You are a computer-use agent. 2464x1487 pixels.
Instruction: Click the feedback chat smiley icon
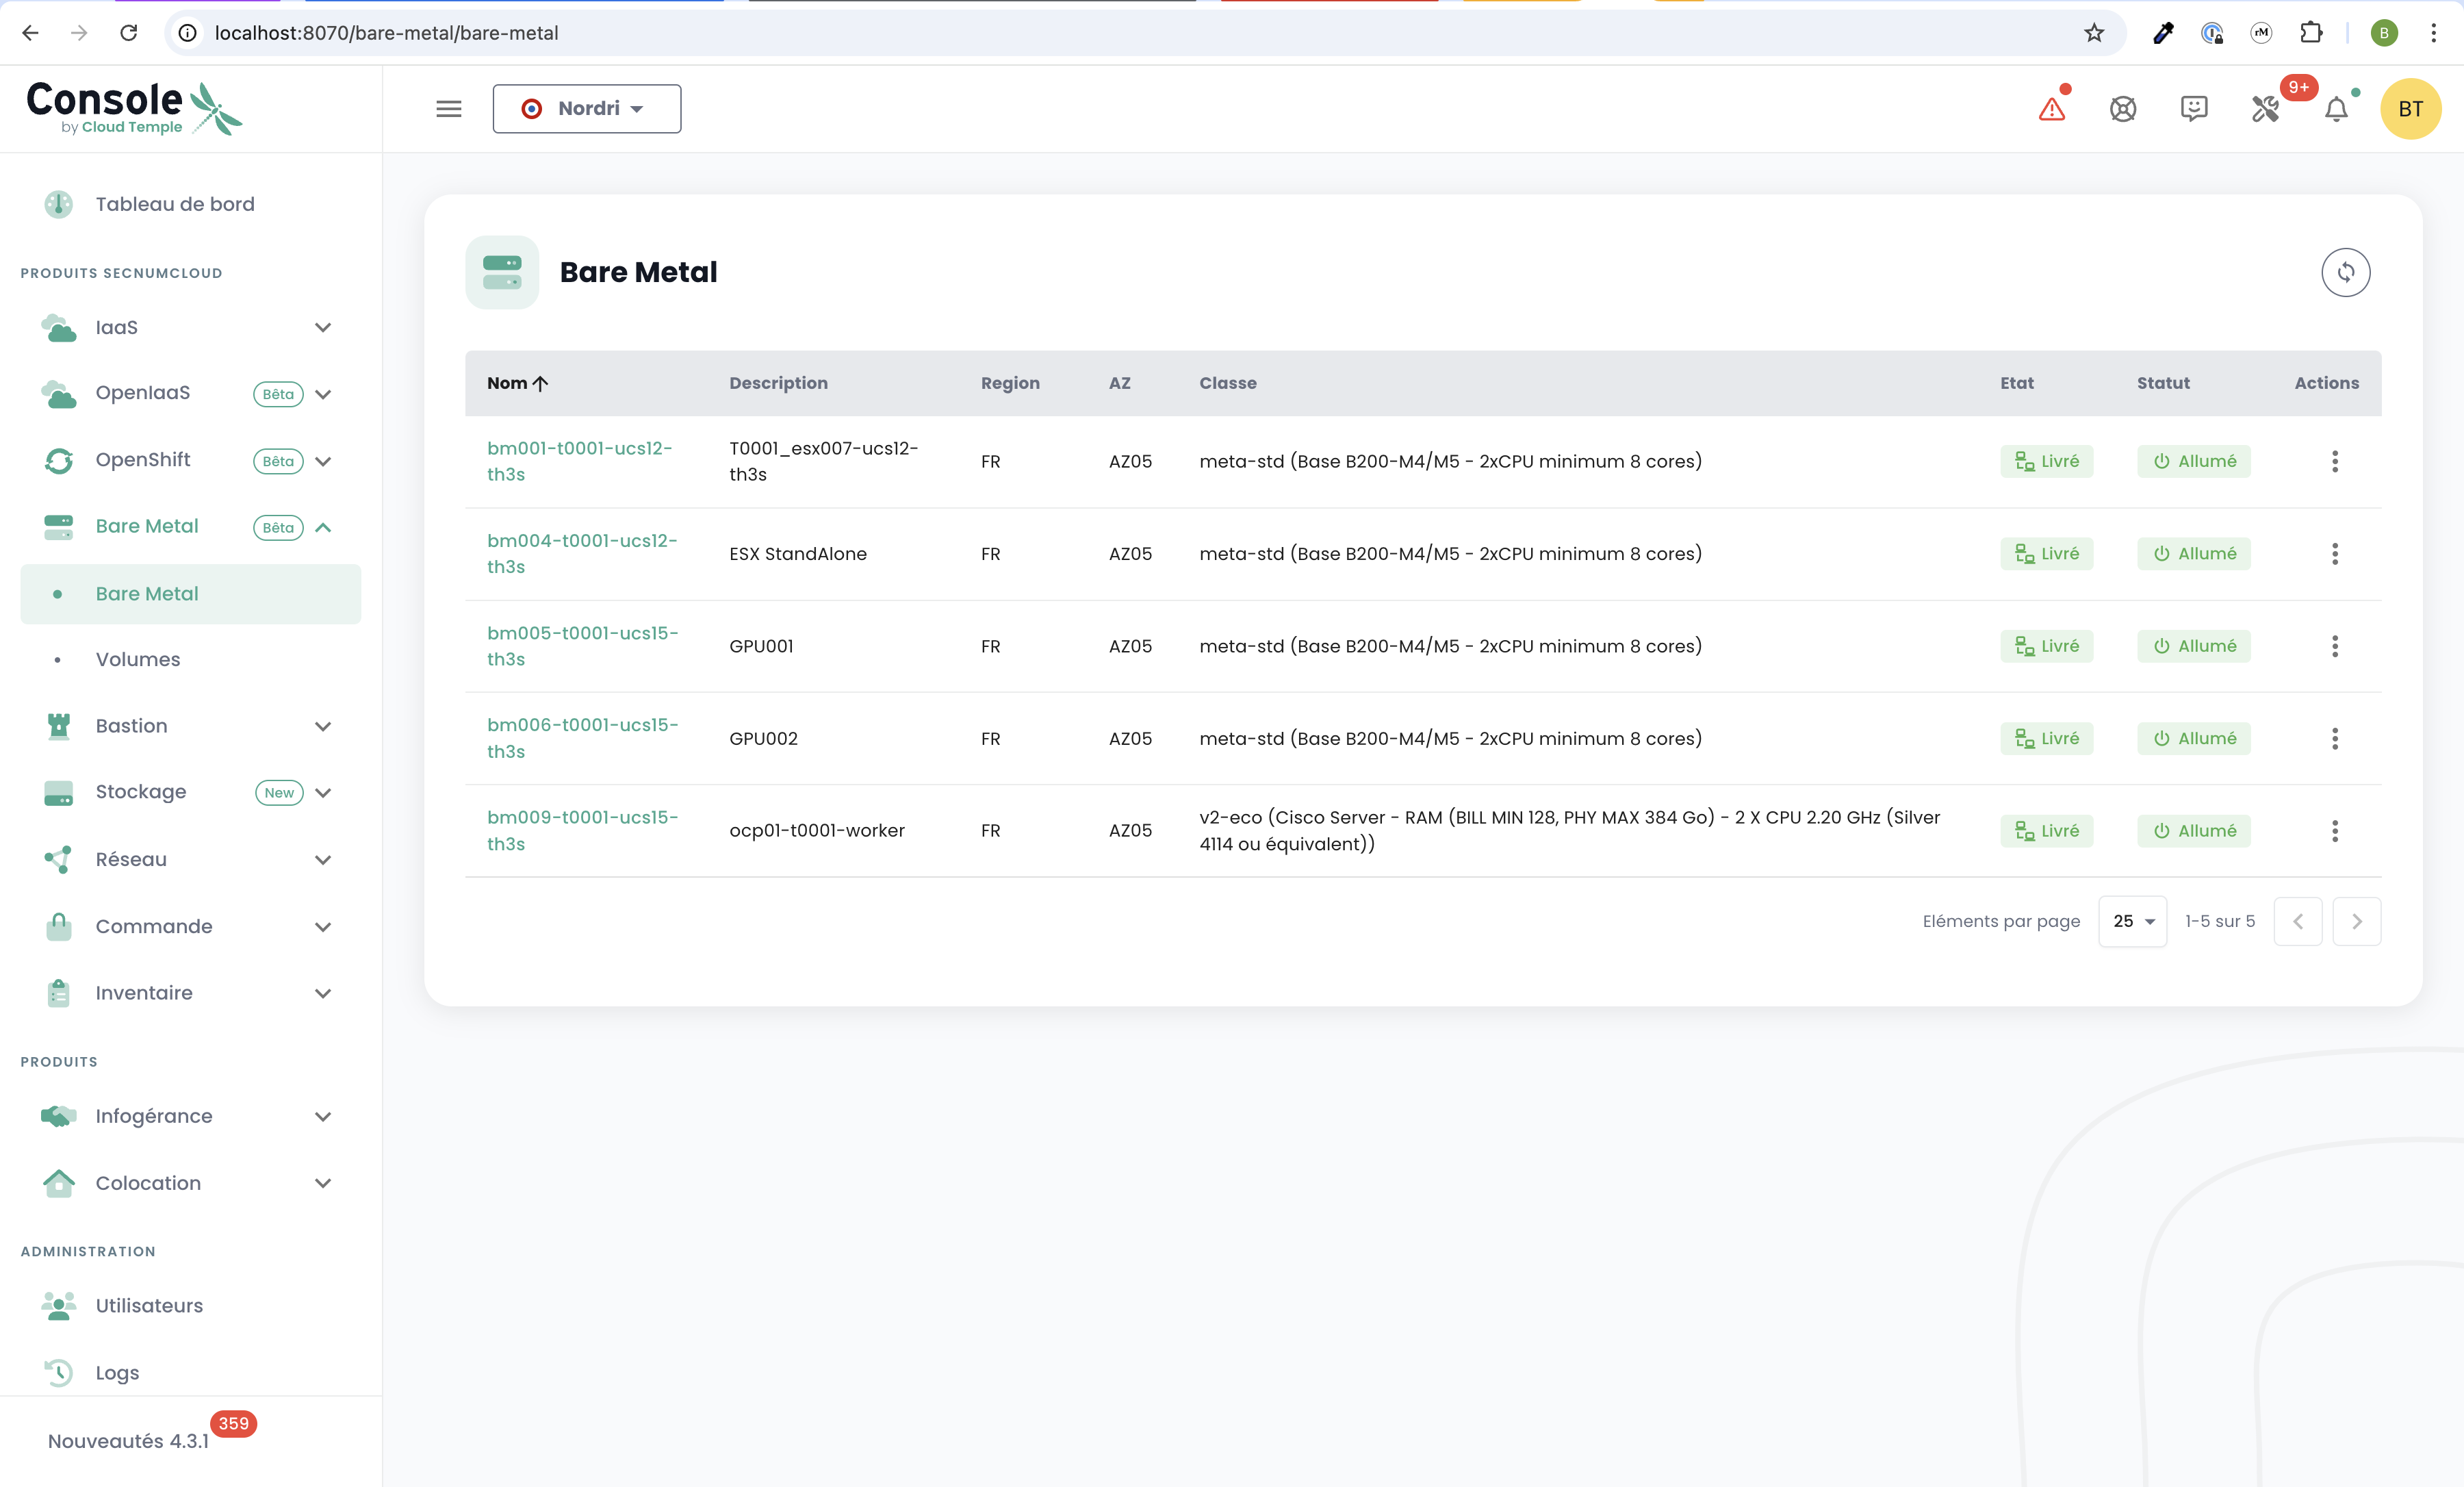[2193, 109]
